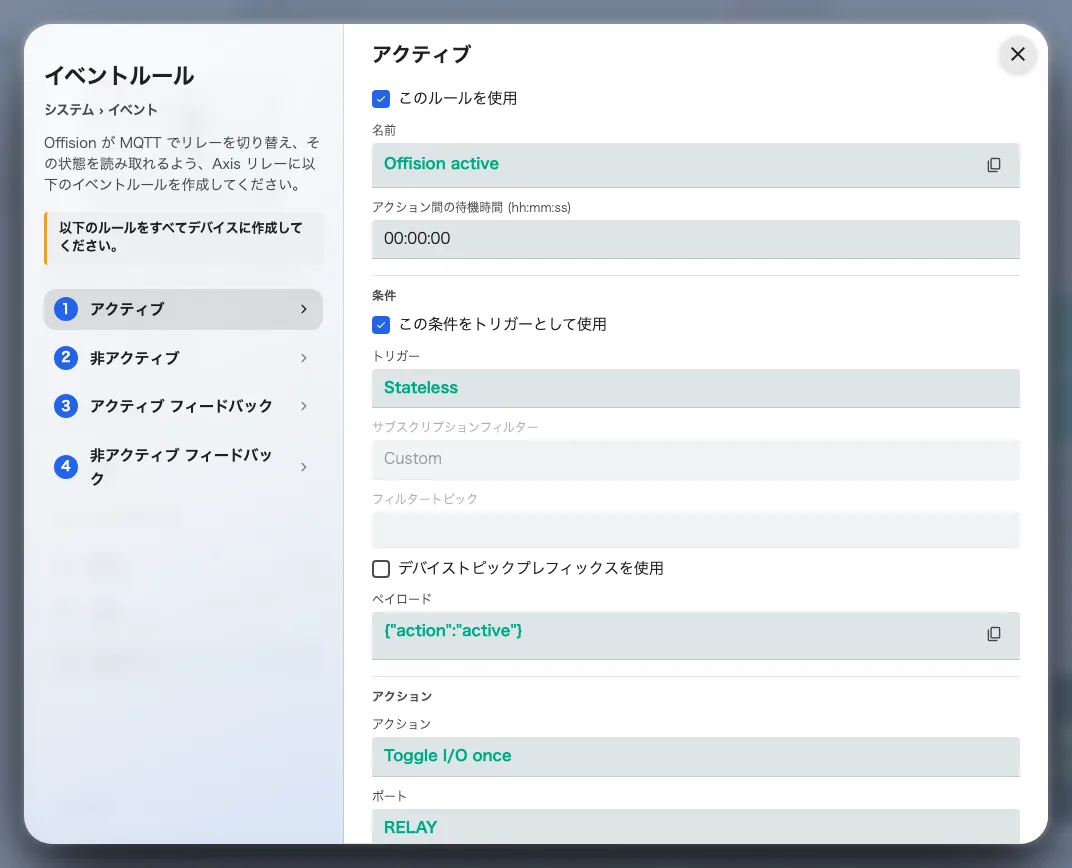Select the number 2 step badge

[x=66, y=357]
